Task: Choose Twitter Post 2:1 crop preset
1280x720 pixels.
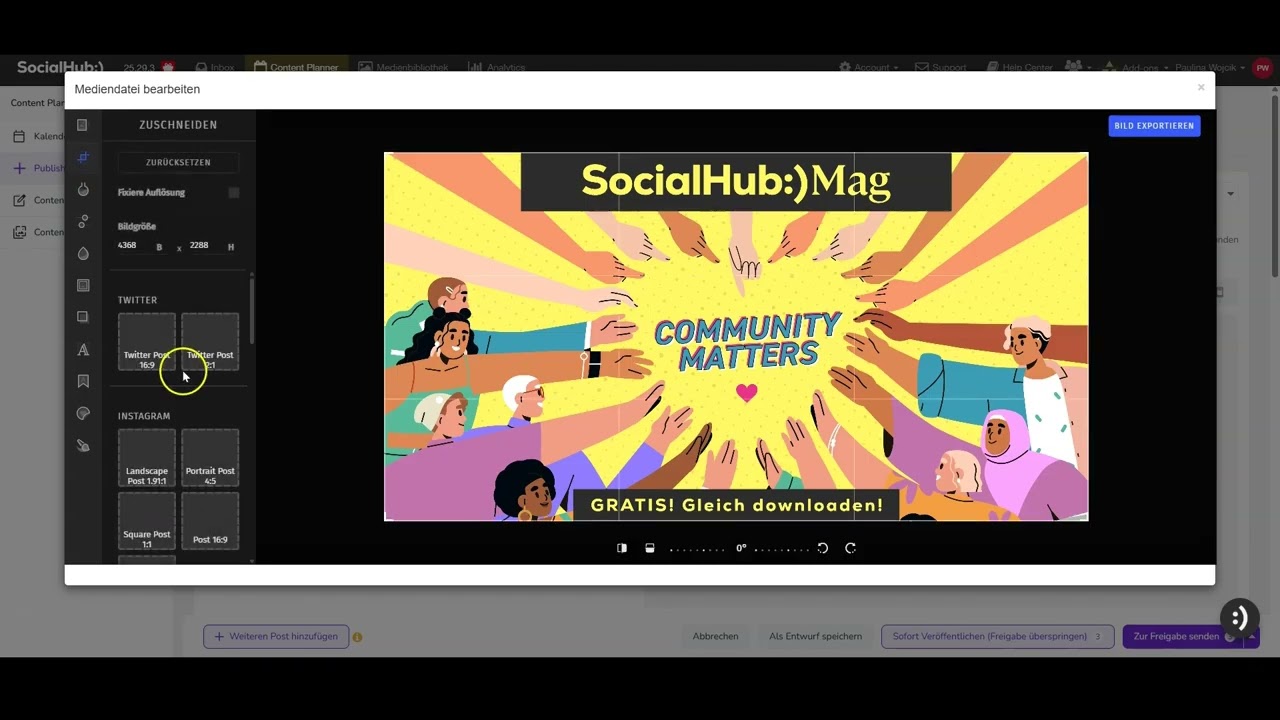Action: (210, 342)
